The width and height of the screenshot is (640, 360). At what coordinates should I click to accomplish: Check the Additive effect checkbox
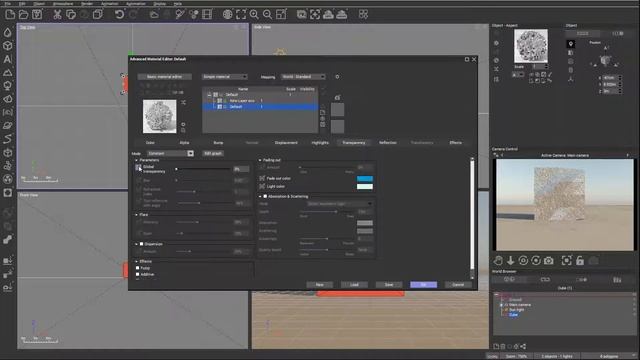click(138, 274)
